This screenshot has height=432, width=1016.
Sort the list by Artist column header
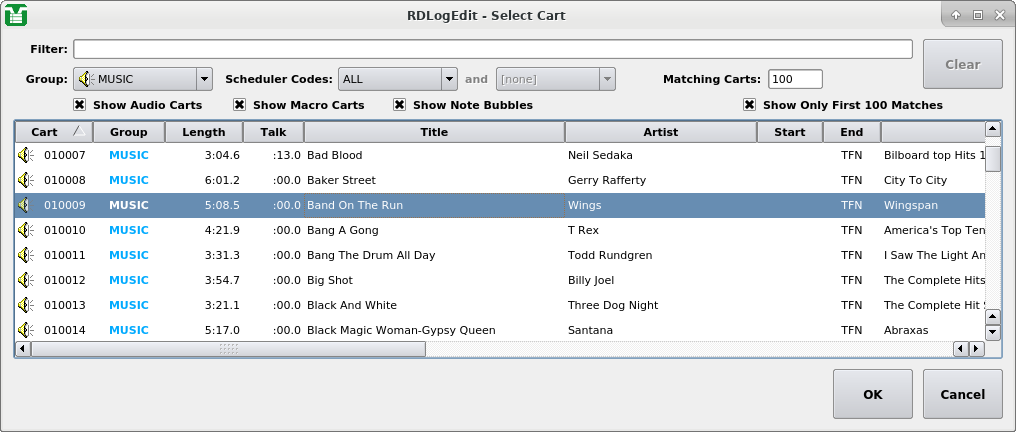pos(660,132)
